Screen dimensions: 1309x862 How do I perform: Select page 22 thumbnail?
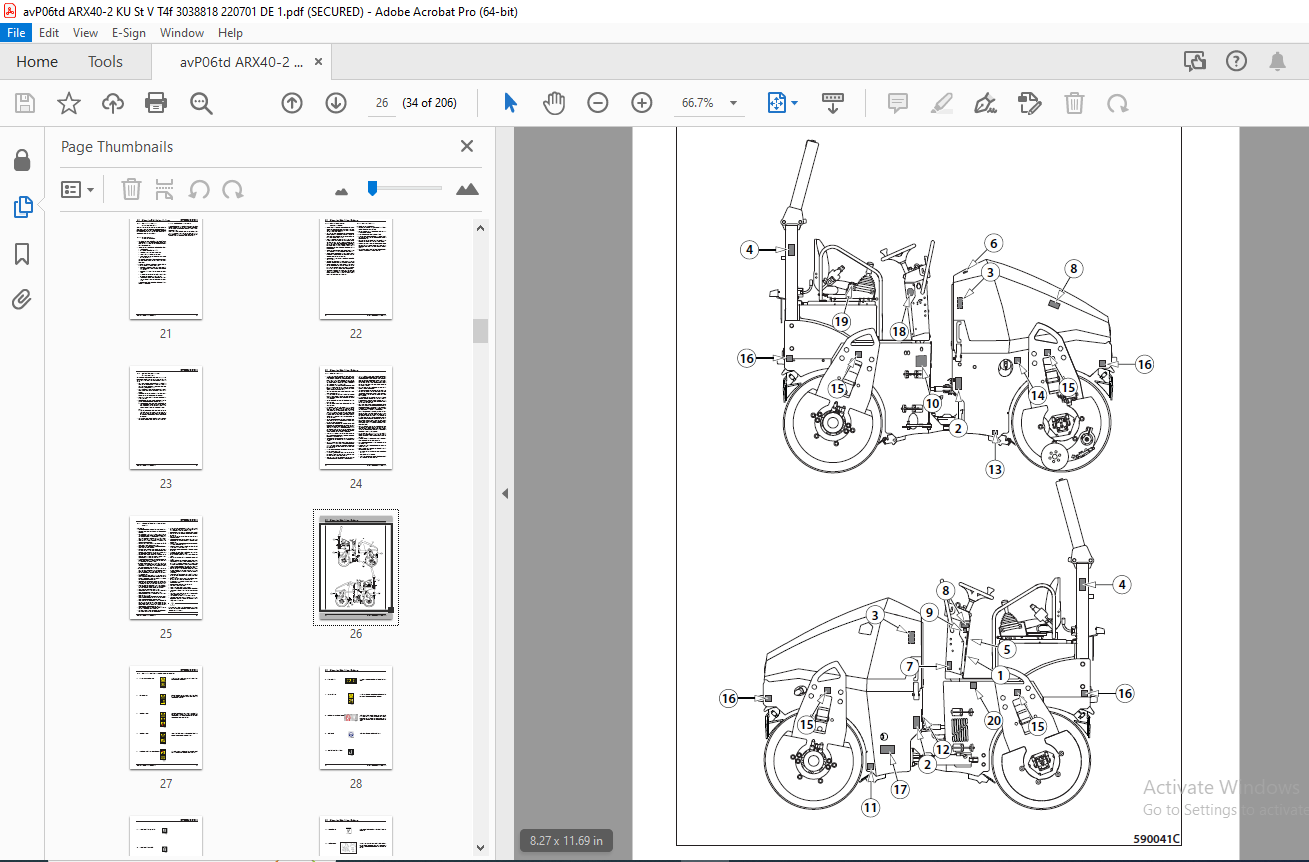click(356, 269)
